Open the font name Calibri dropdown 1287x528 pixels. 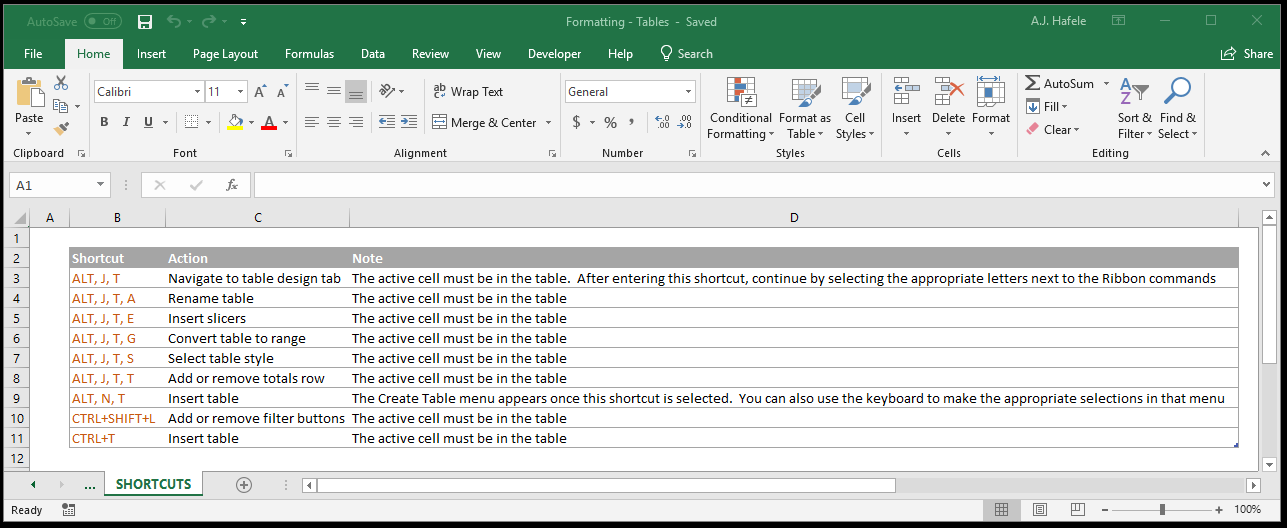197,91
